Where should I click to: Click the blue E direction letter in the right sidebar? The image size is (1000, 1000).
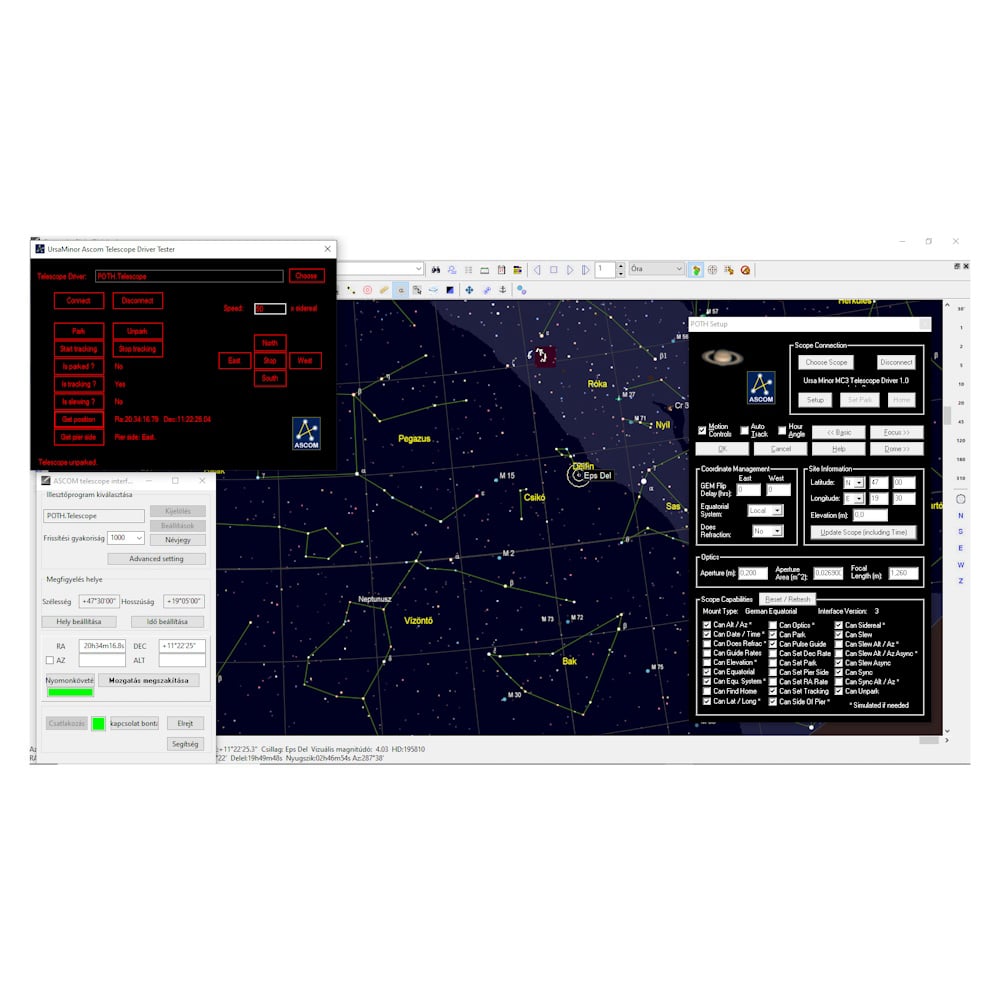click(x=960, y=548)
